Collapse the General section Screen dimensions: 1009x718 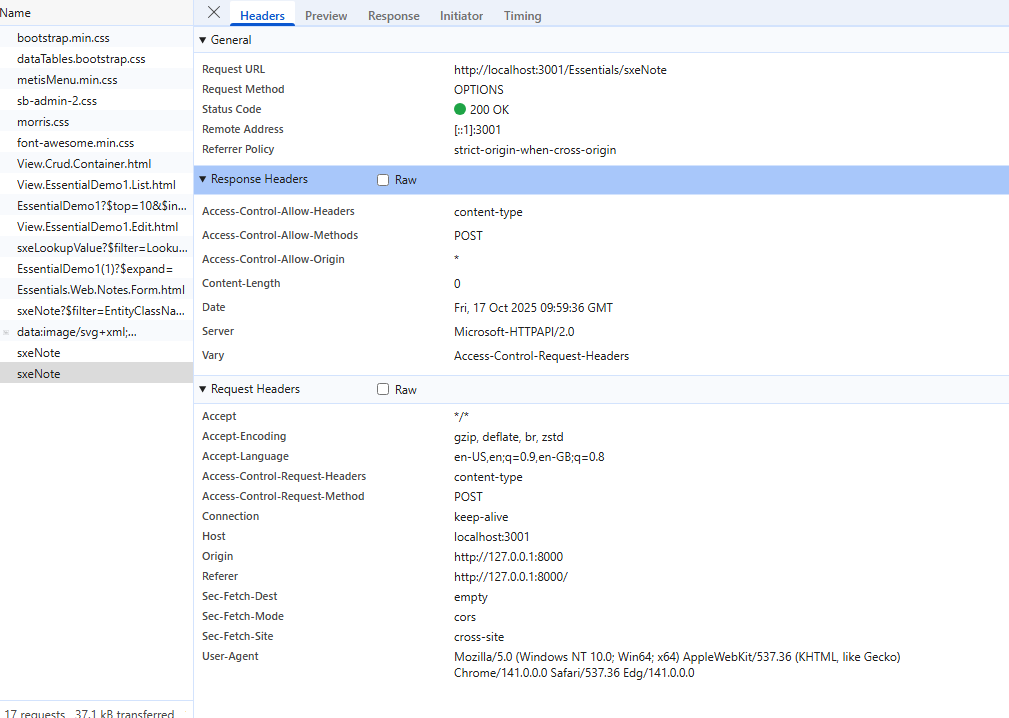(203, 40)
